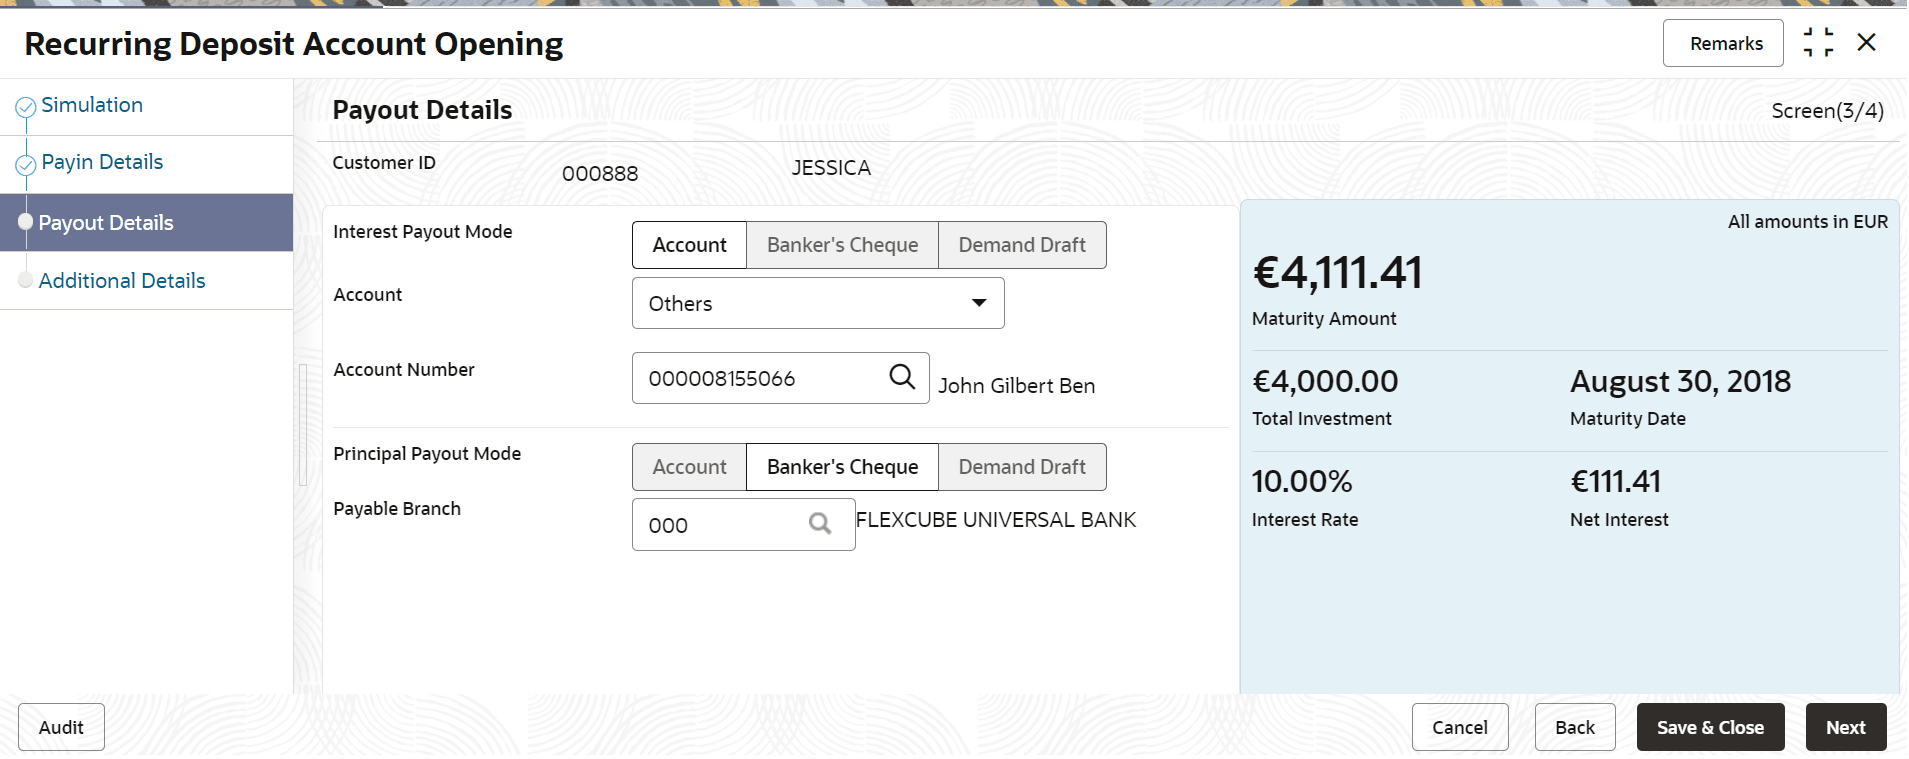Viewport: 1909px width, 759px height.
Task: Open the Account dropdown showing Others
Action: coord(817,303)
